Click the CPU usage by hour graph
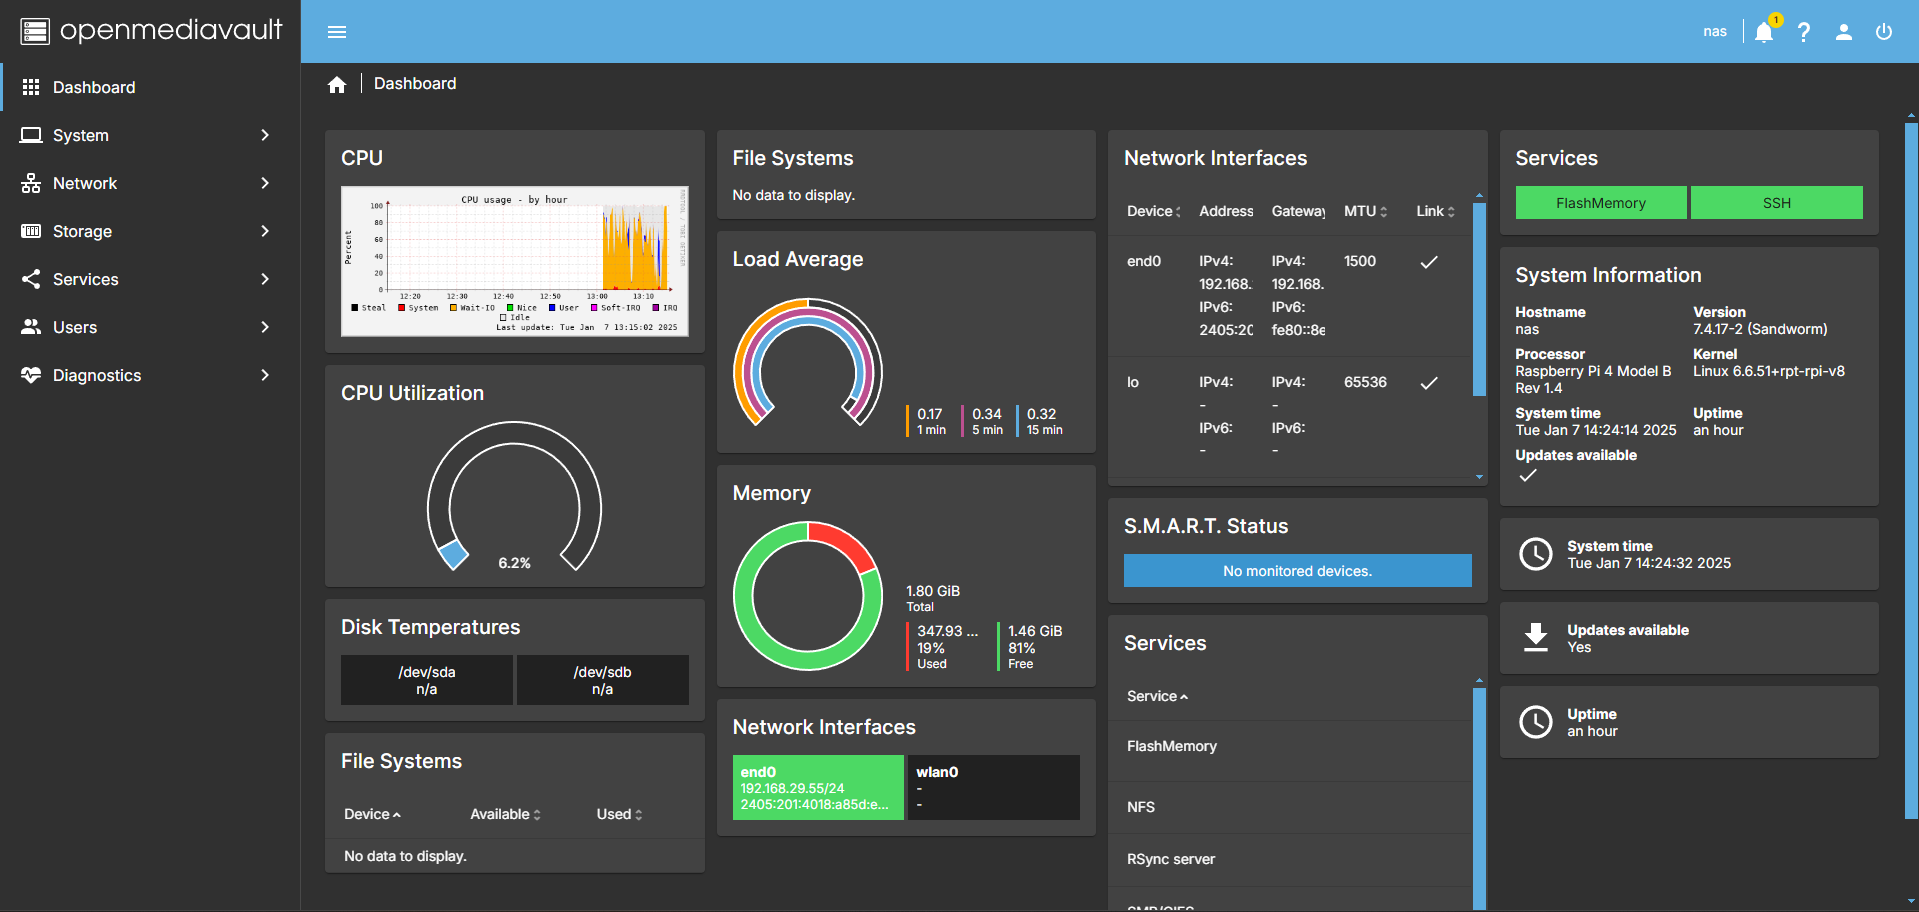 [x=515, y=261]
